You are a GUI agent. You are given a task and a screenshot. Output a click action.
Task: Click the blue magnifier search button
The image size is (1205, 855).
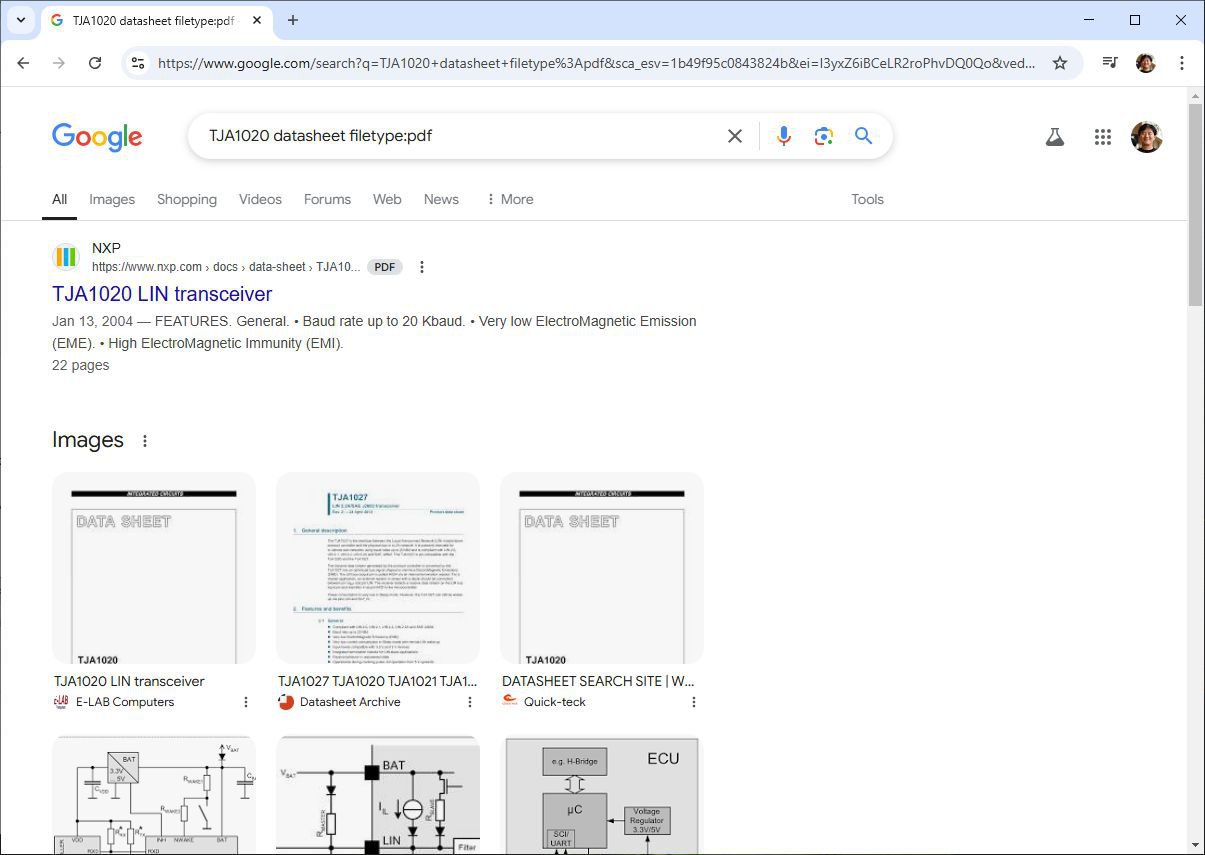[864, 136]
